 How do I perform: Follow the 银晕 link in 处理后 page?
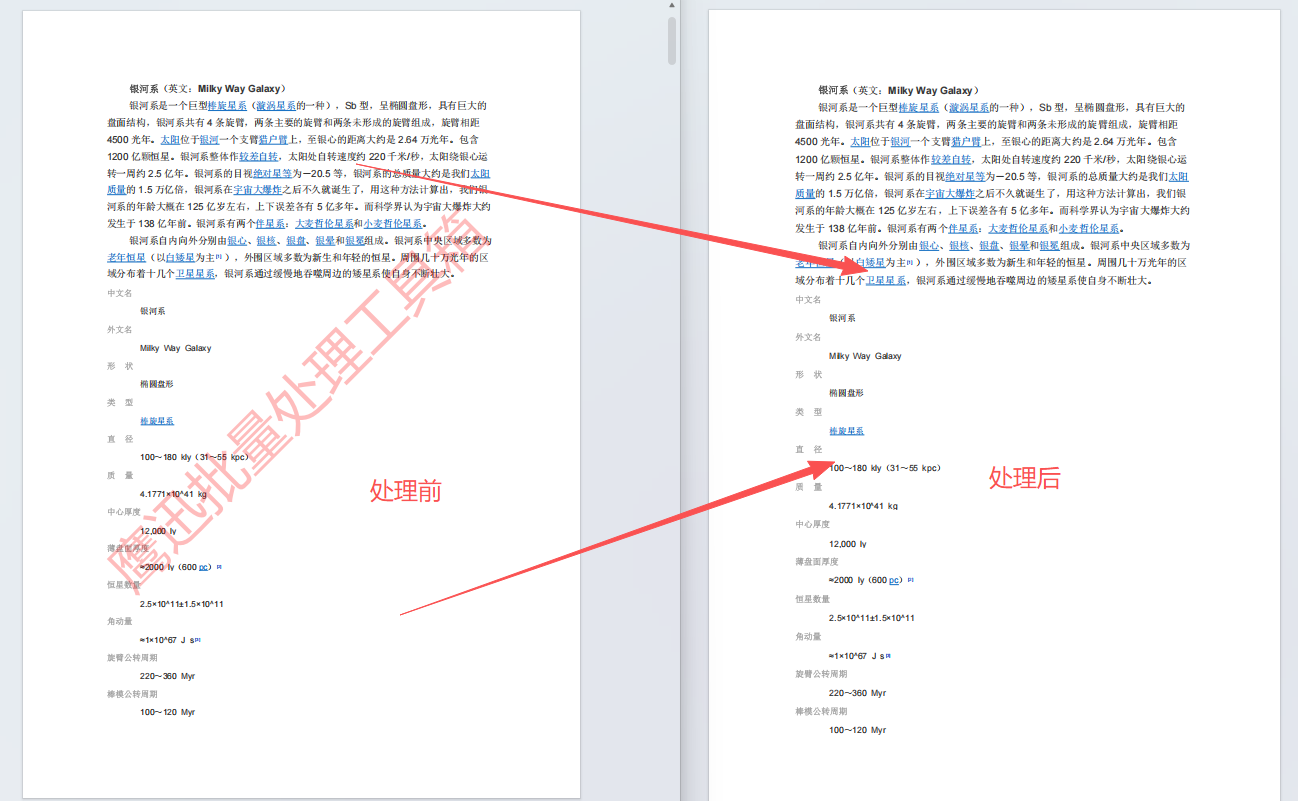coord(1017,245)
